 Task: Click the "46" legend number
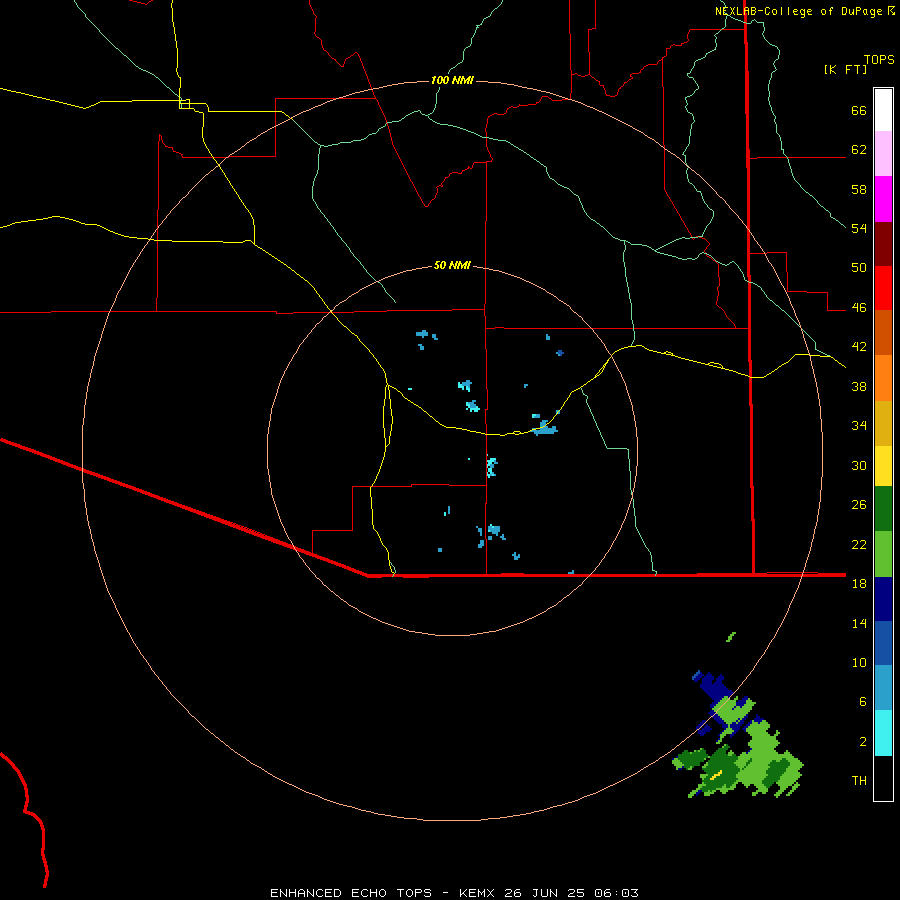[x=859, y=308]
